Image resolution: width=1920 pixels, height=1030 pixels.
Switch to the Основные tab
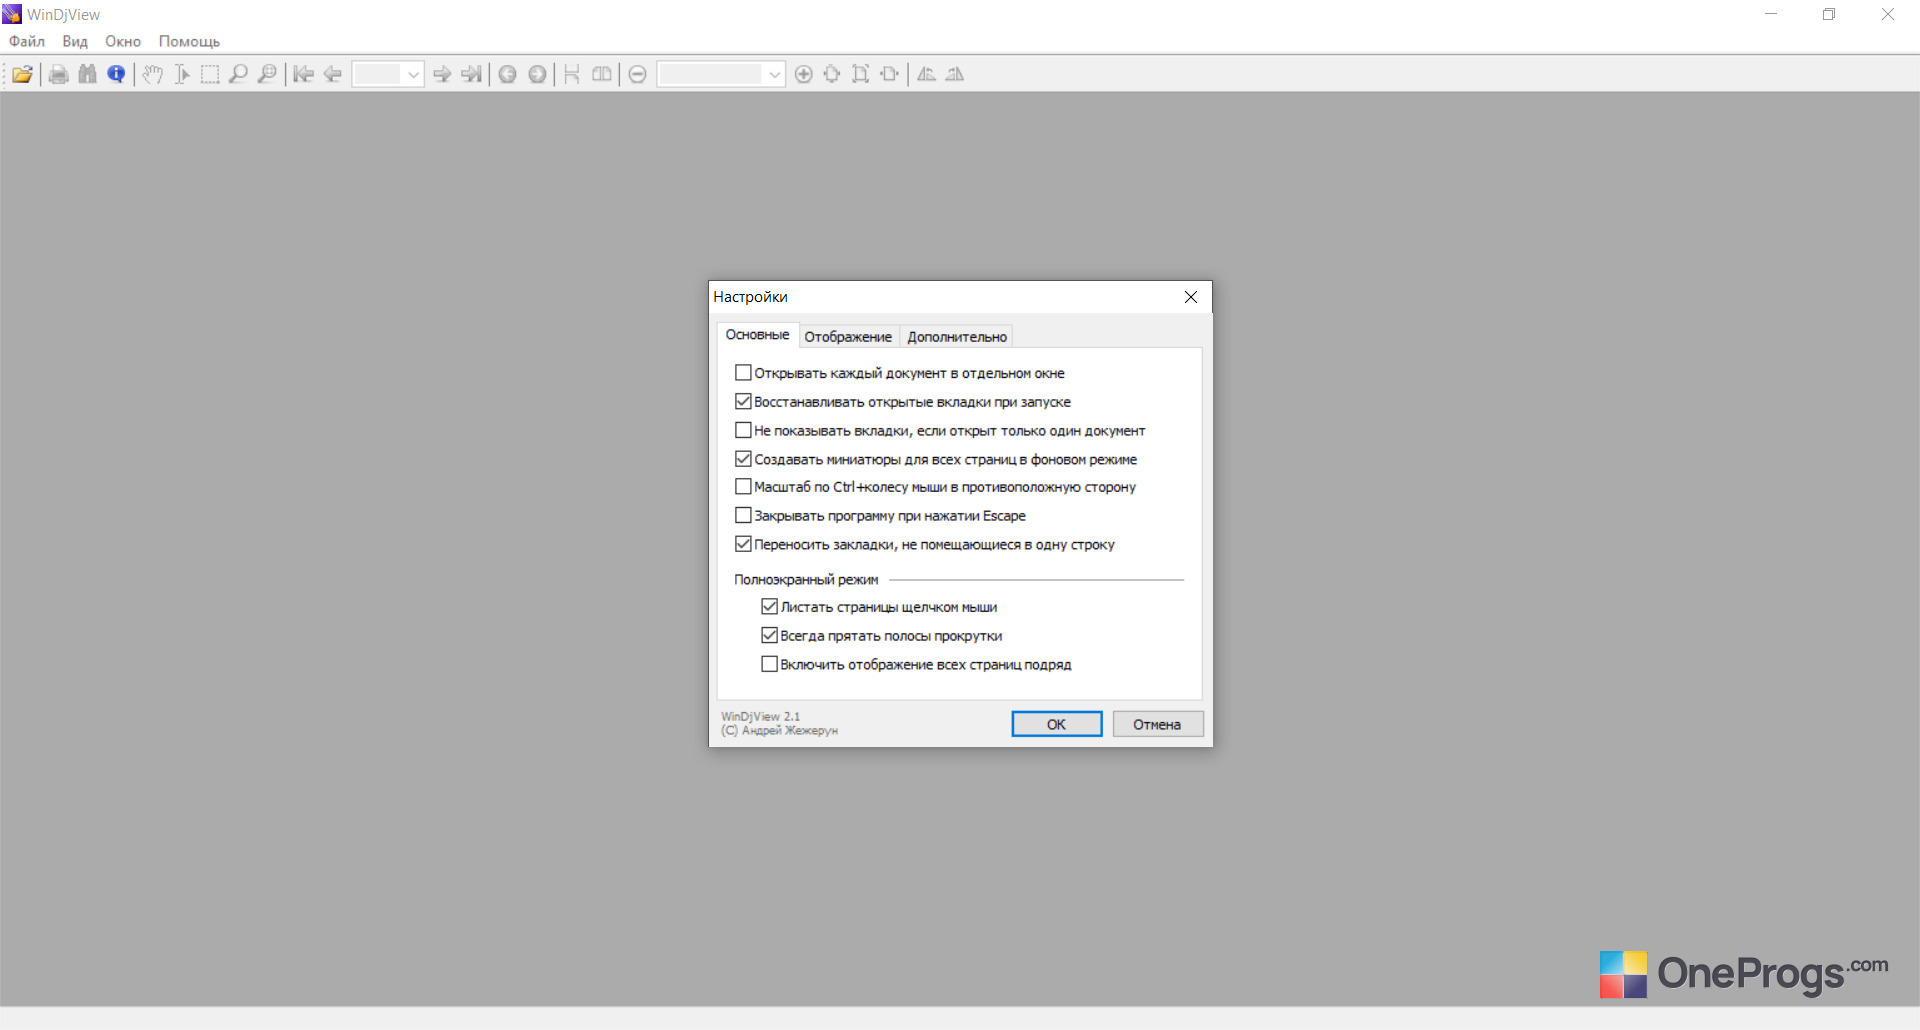point(757,335)
